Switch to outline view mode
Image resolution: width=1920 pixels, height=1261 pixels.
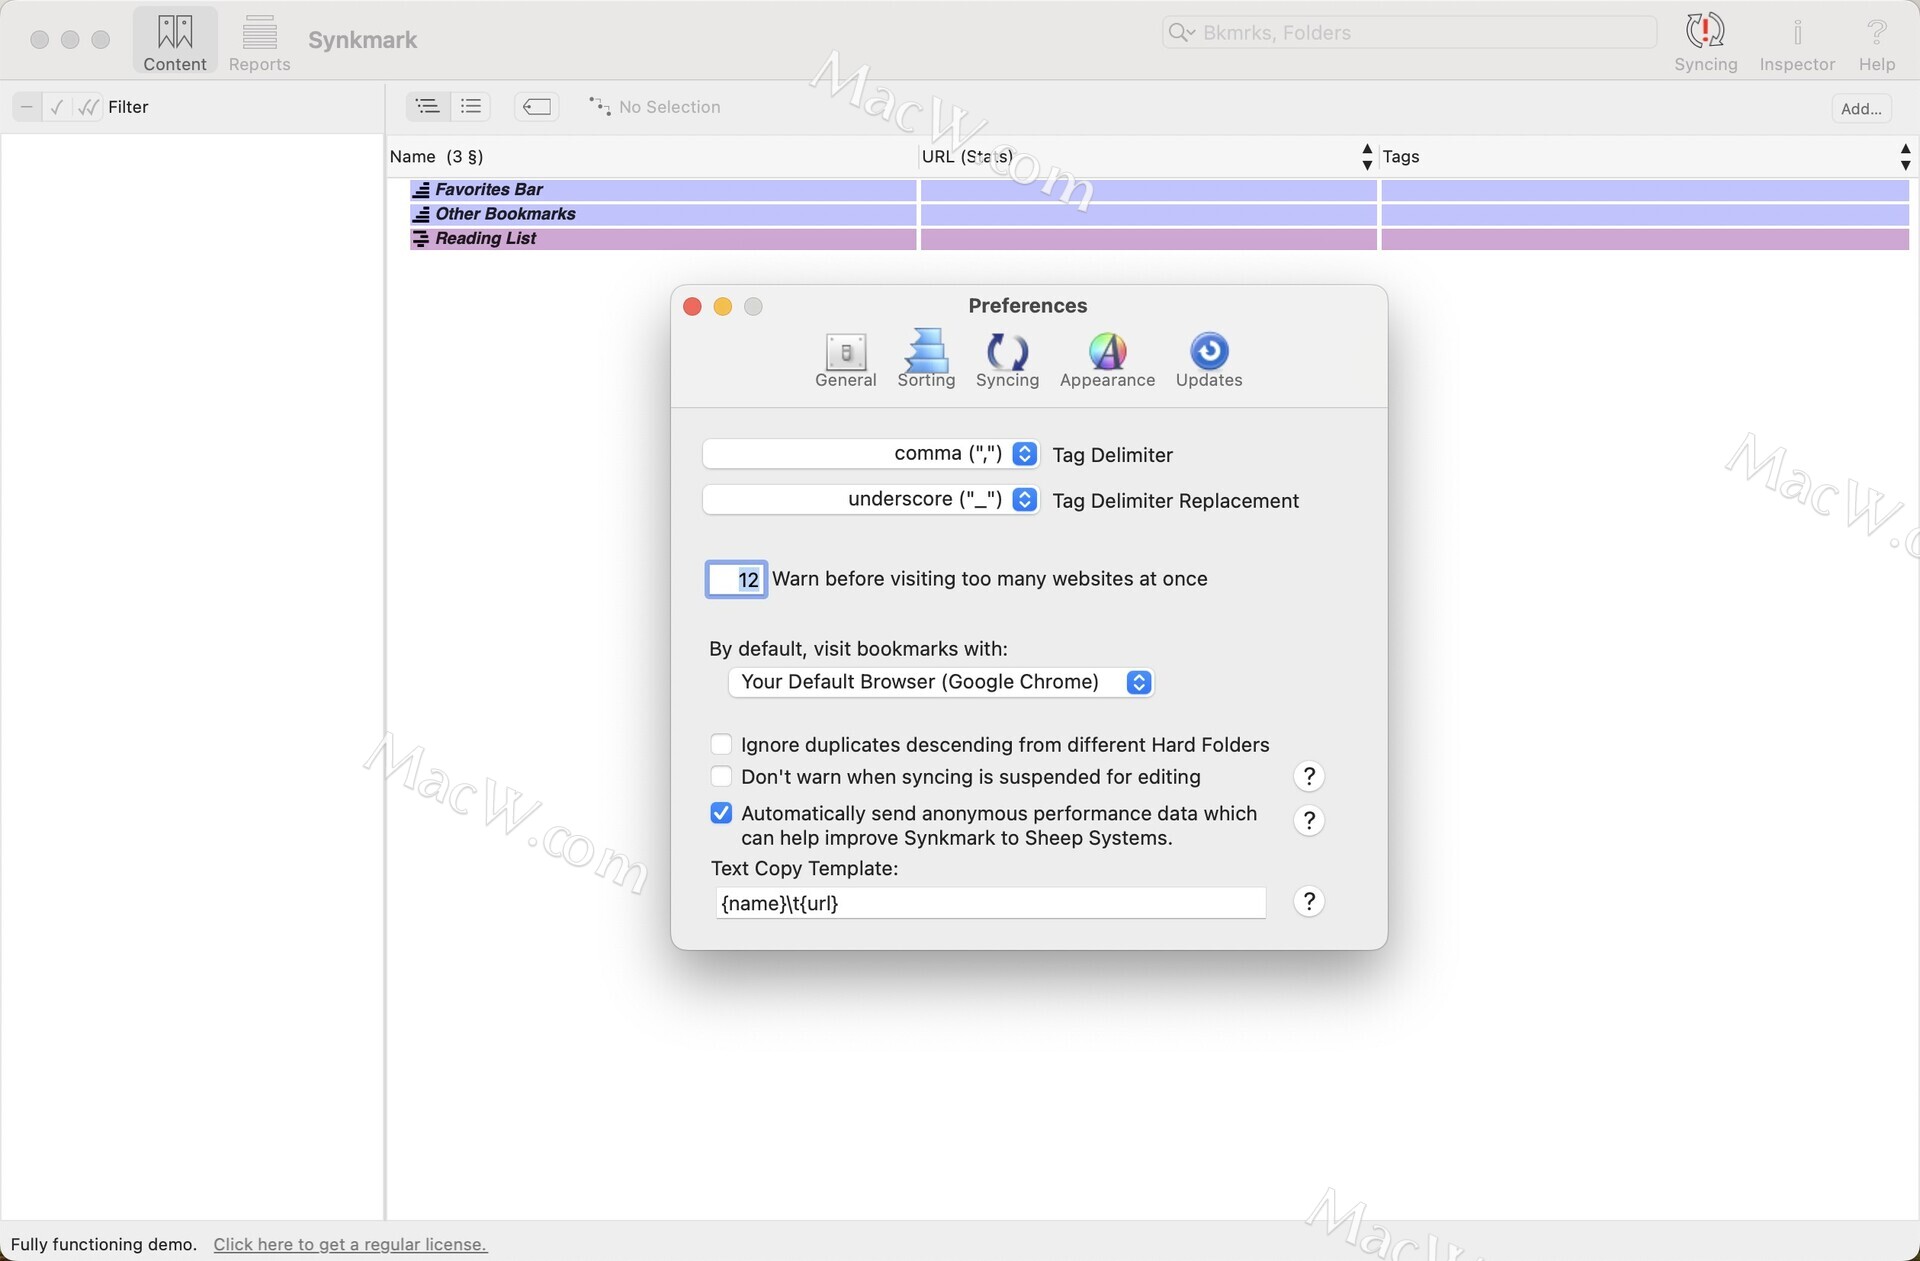[427, 106]
